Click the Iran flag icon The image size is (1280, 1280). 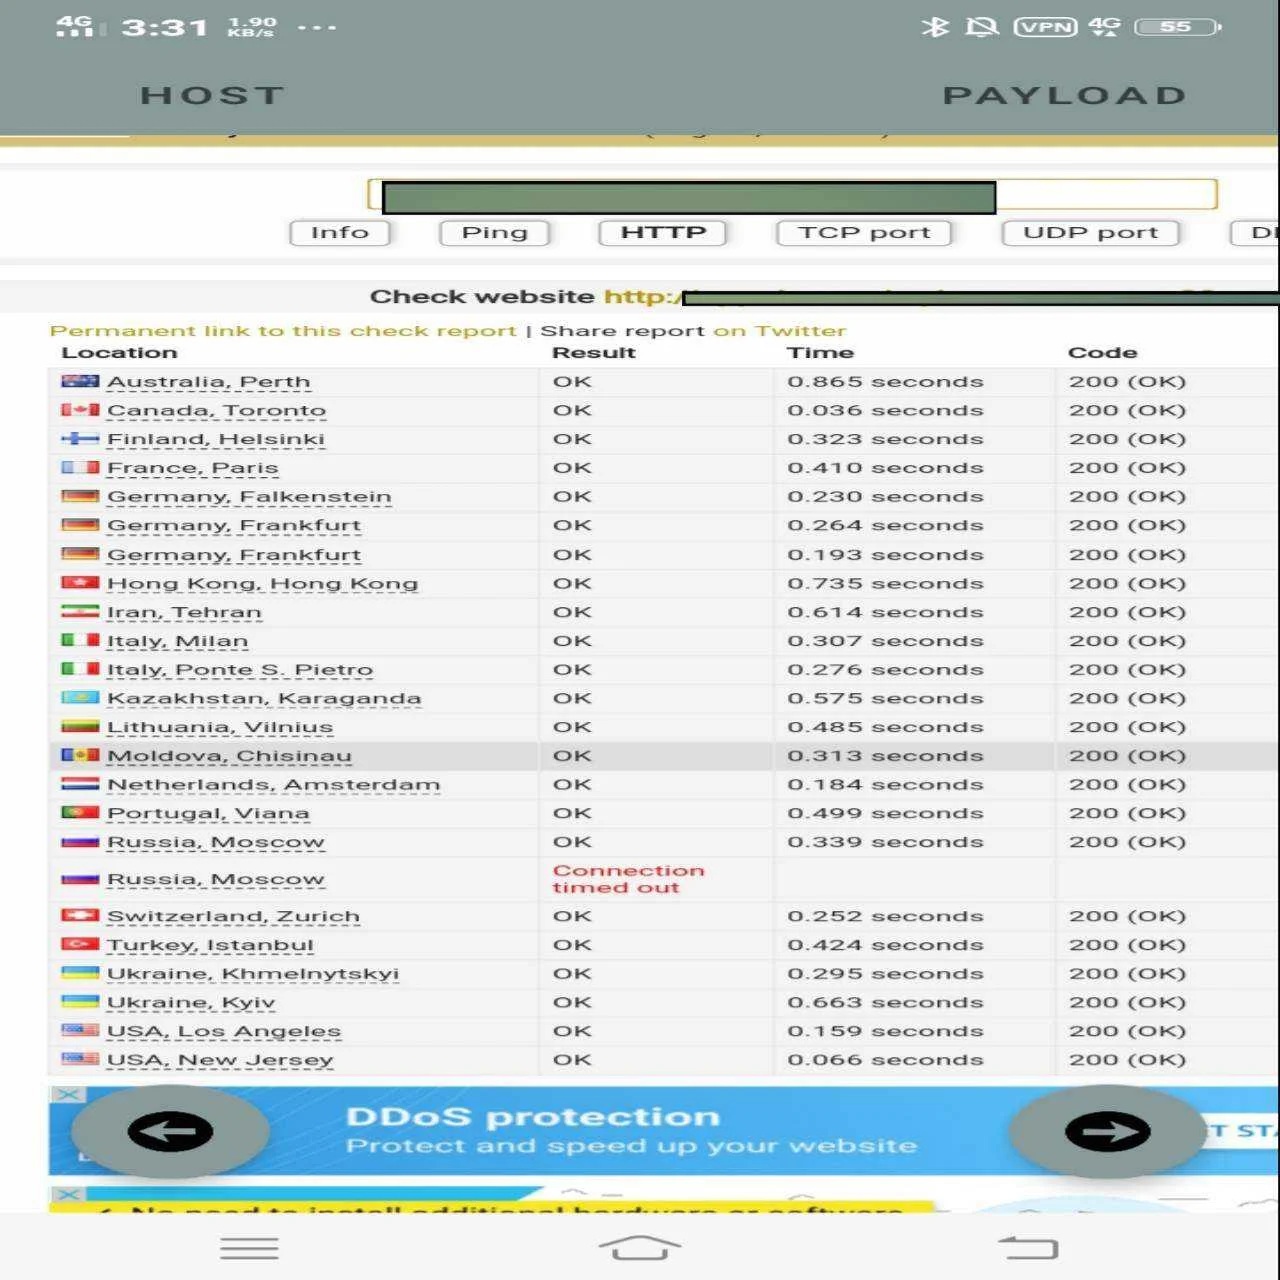tap(80, 611)
